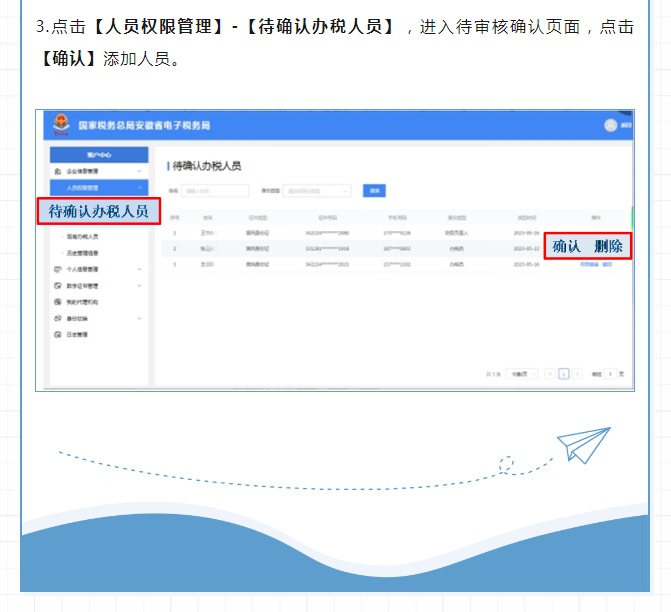Viewport: 671px width, 612px height.
Task: Click the icon beside 日志管理
Action: tap(58, 334)
